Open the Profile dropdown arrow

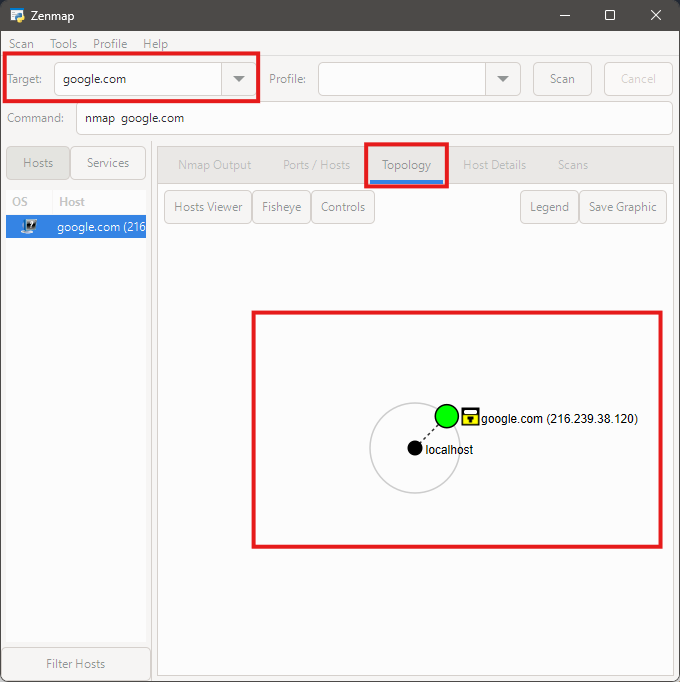point(502,79)
